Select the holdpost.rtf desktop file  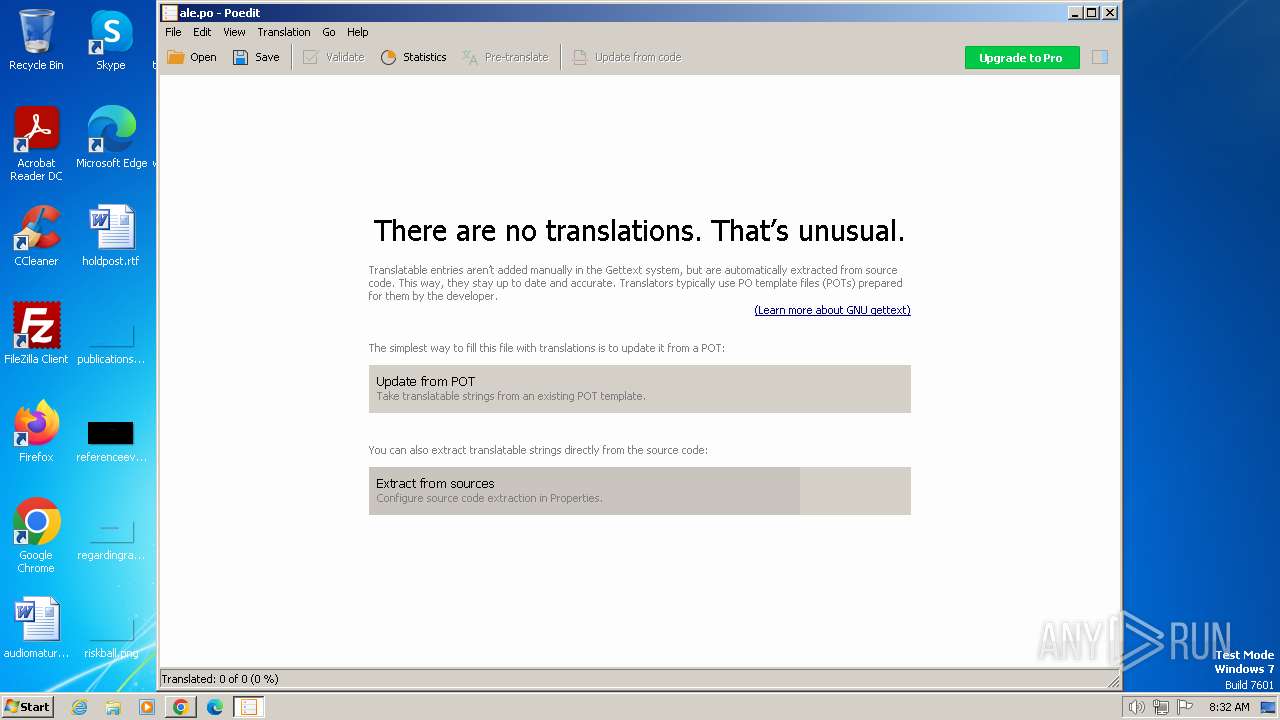pos(111,236)
